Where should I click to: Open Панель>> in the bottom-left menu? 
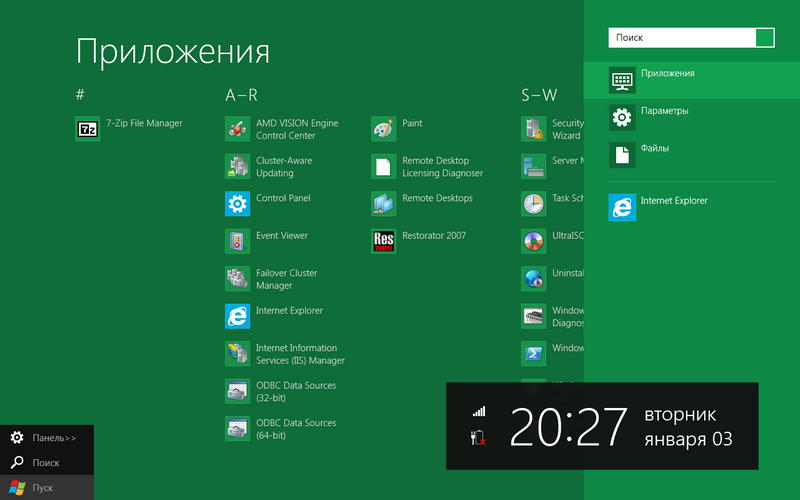pyautogui.click(x=47, y=437)
